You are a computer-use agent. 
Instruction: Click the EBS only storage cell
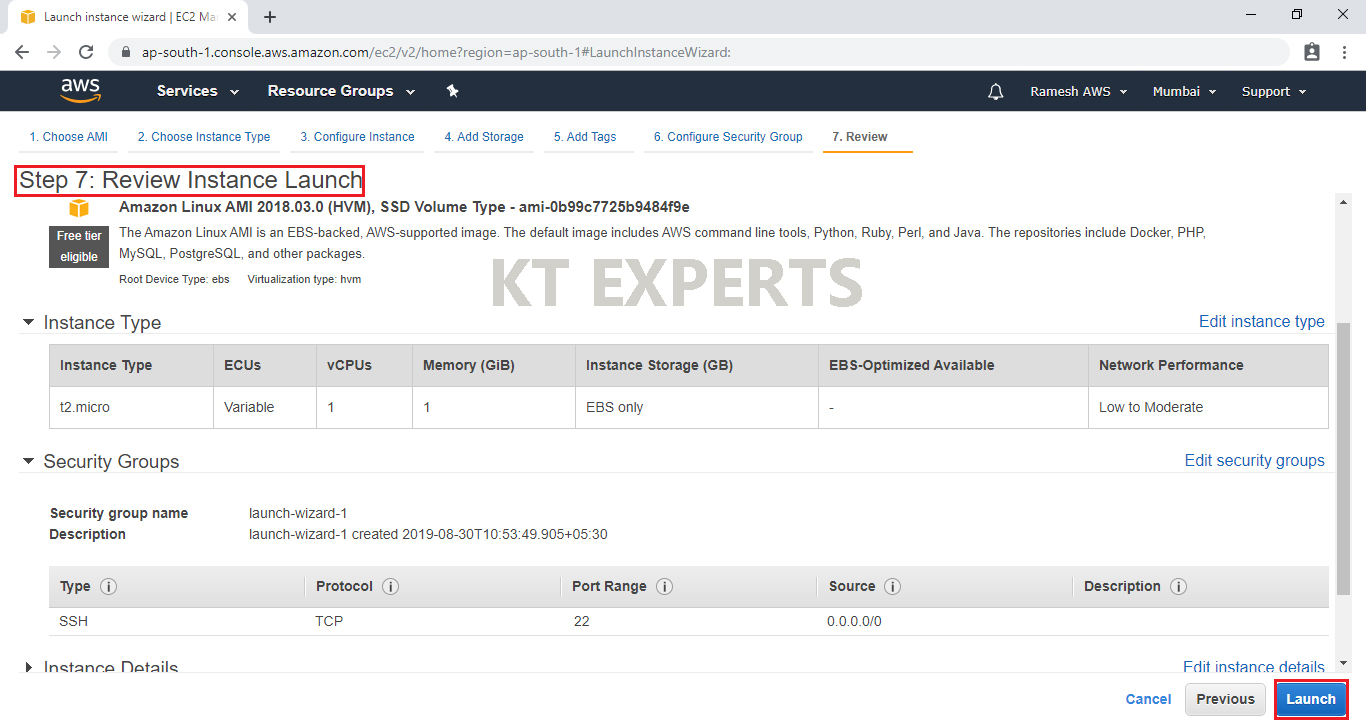click(x=696, y=408)
